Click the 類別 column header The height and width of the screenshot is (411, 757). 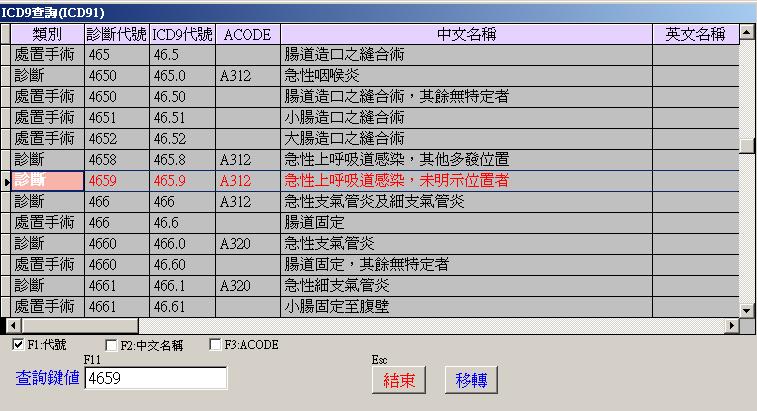pyautogui.click(x=47, y=34)
